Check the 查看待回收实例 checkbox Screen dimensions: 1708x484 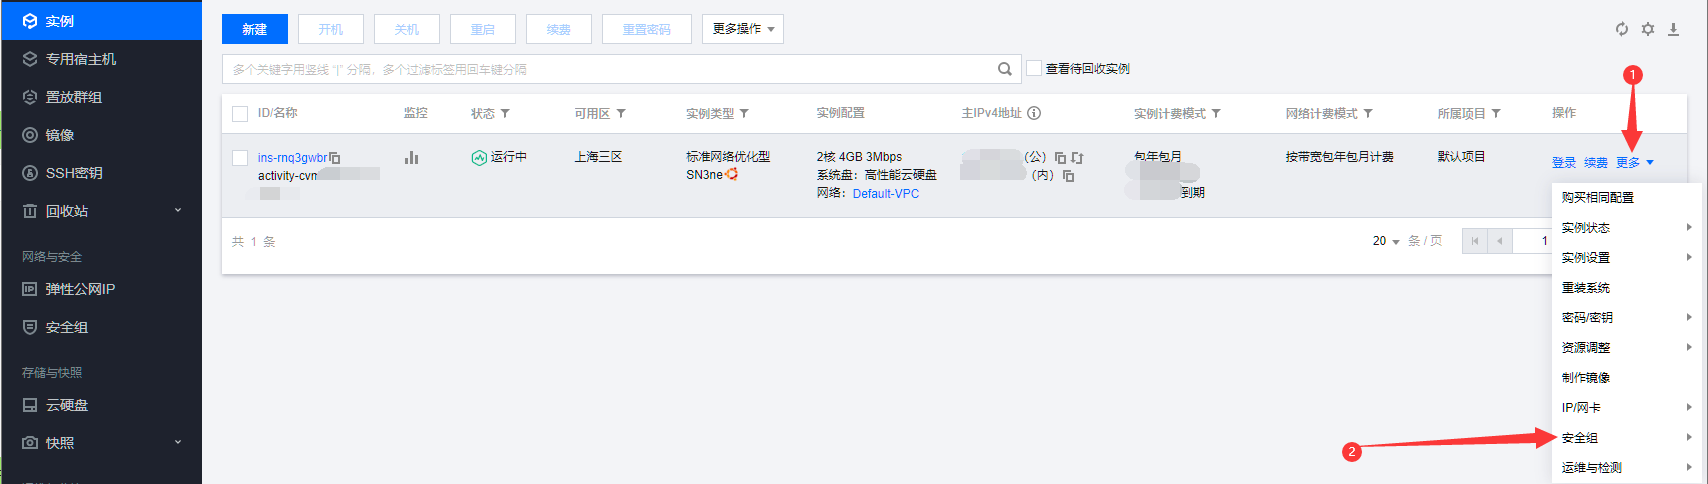[1034, 68]
